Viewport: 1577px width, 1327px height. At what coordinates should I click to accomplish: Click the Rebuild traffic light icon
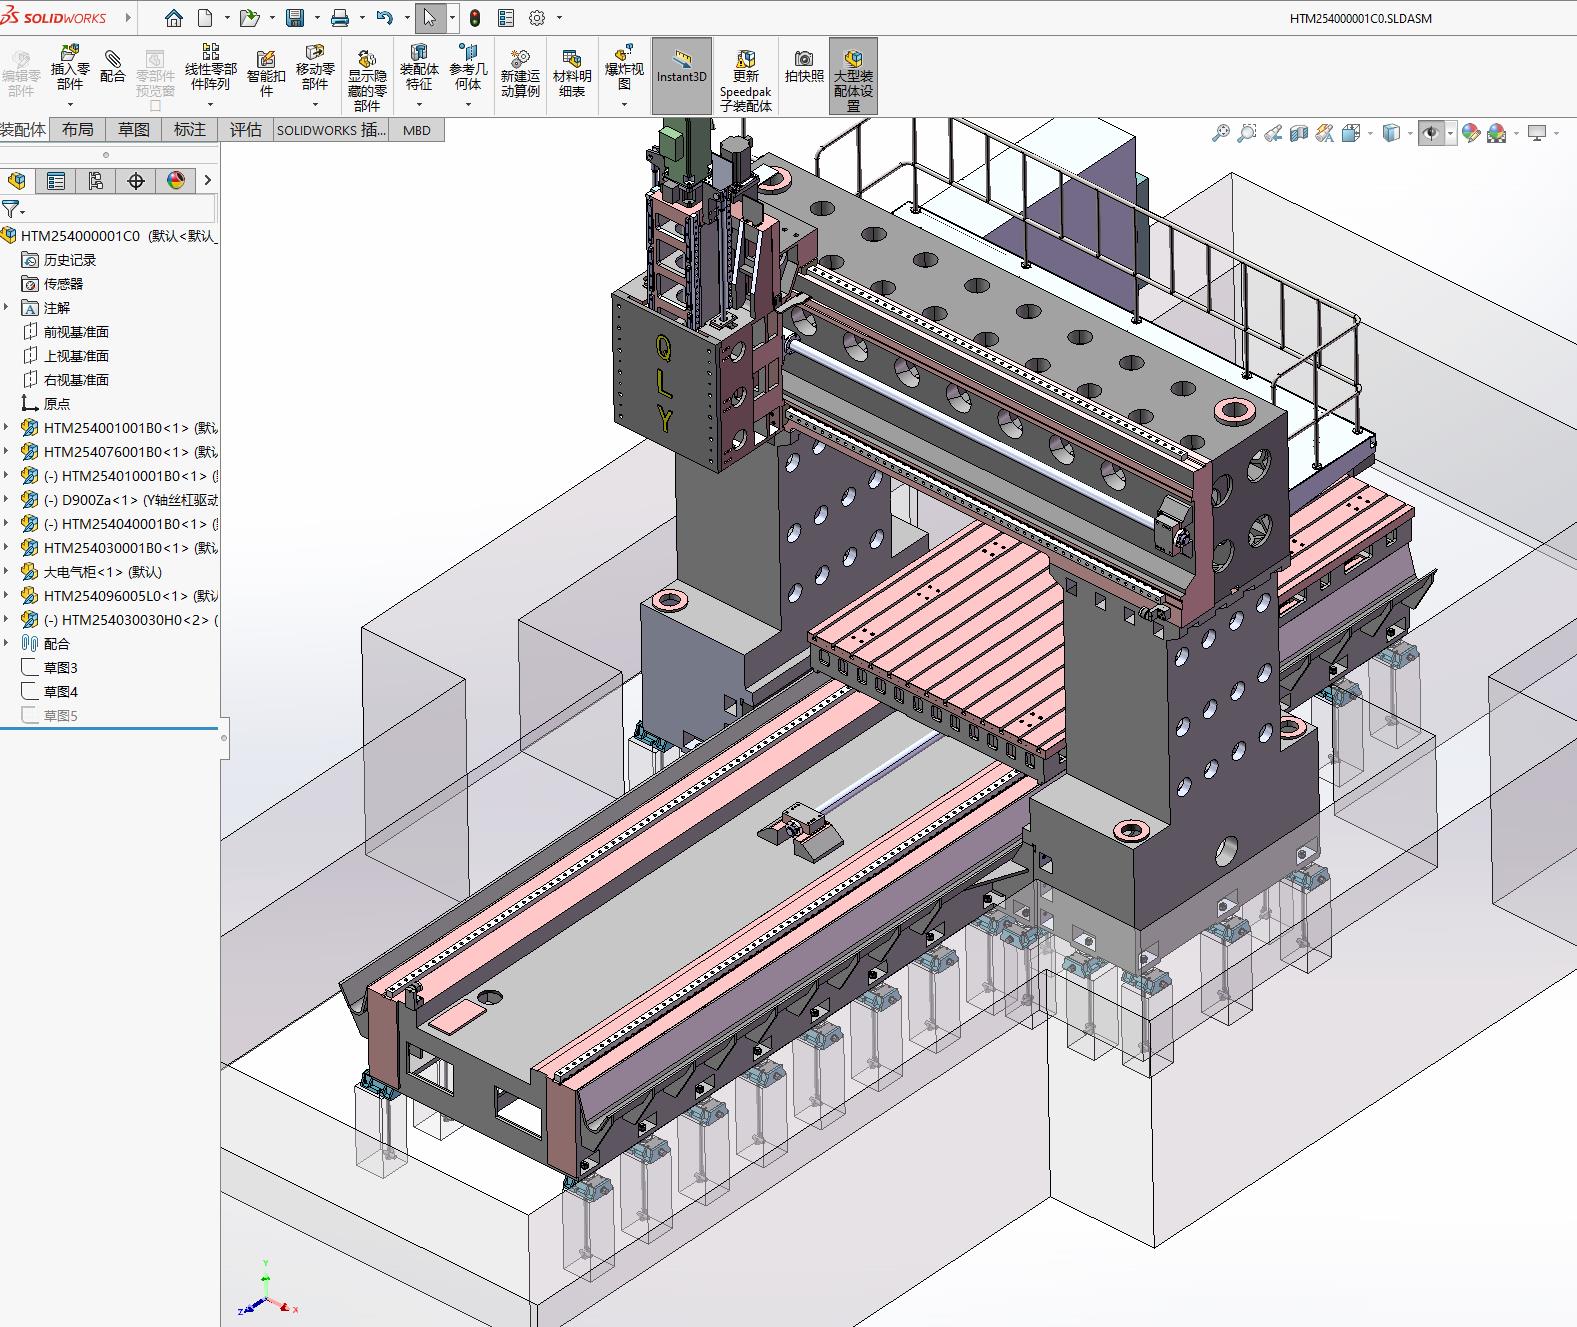[475, 18]
